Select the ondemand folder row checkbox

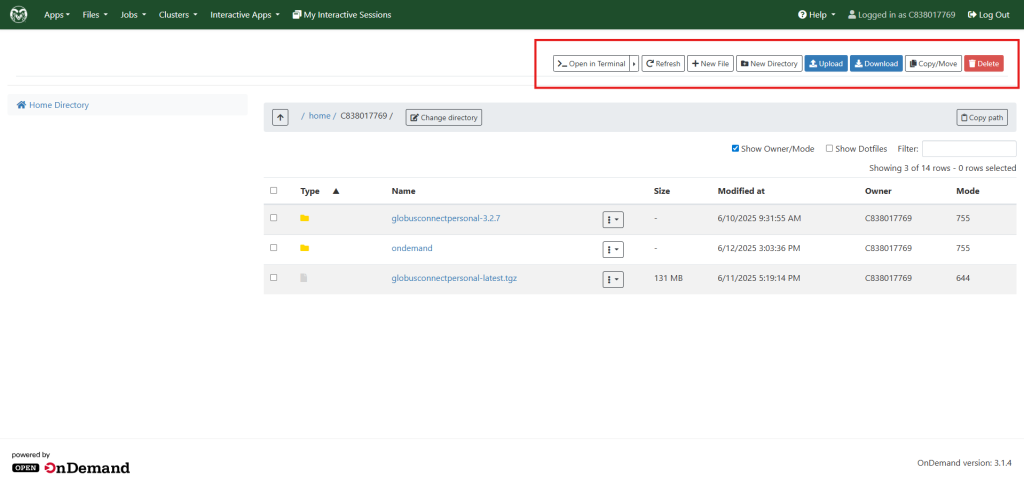273,247
